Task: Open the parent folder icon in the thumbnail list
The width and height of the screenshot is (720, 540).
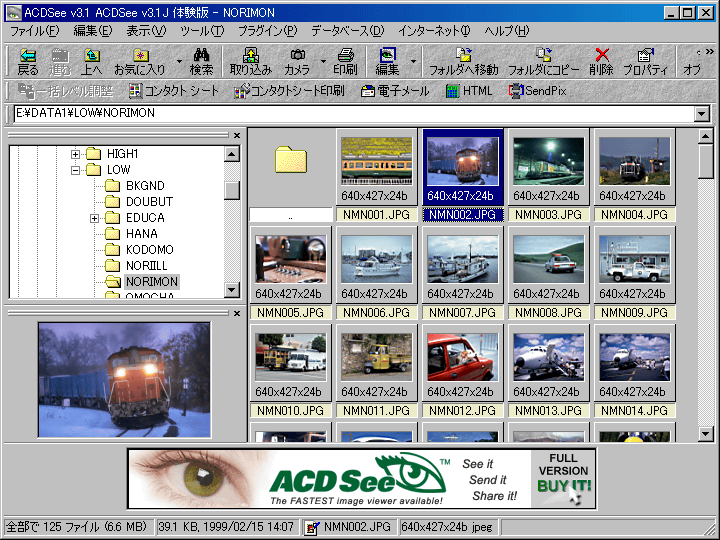Action: click(291, 160)
